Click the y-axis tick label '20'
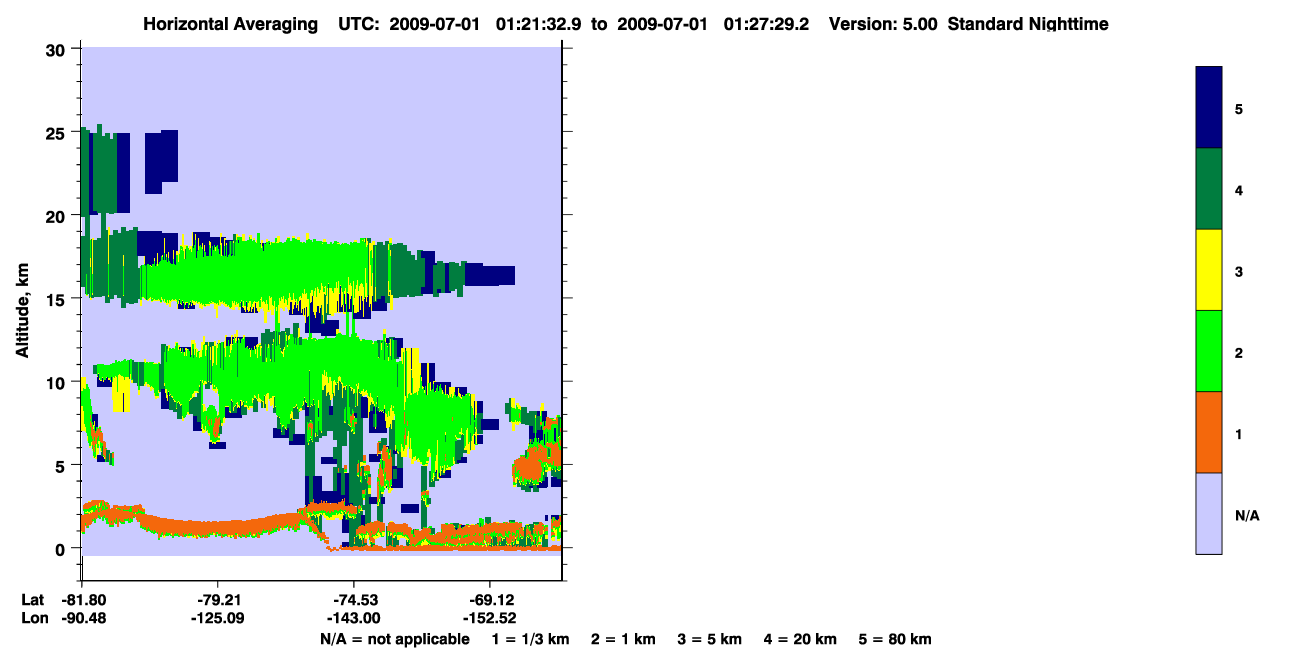The width and height of the screenshot is (1300, 667). 56,216
